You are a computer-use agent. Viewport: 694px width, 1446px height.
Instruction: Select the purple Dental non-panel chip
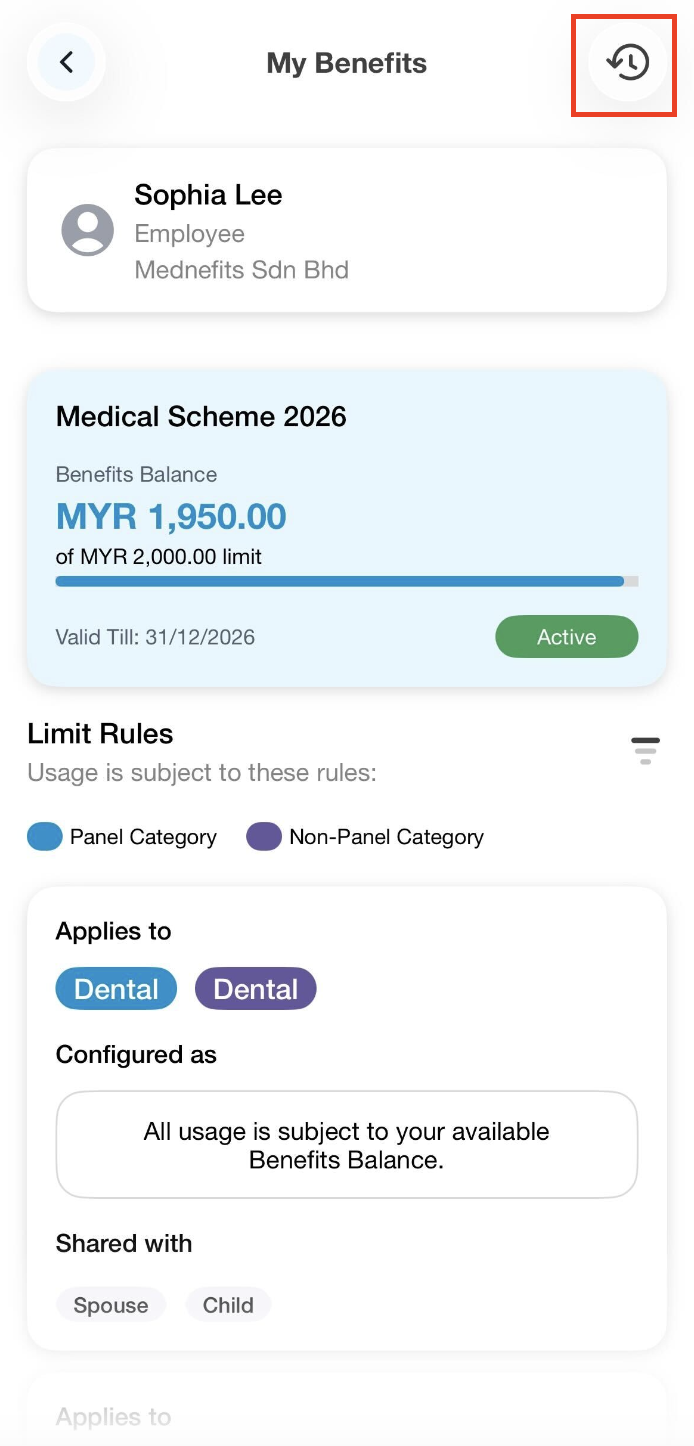[x=256, y=989]
